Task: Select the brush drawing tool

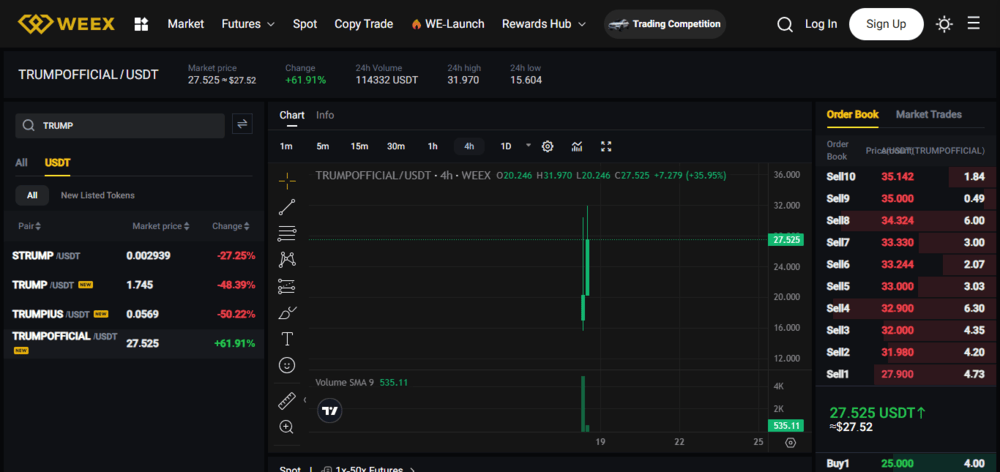Action: [287, 313]
